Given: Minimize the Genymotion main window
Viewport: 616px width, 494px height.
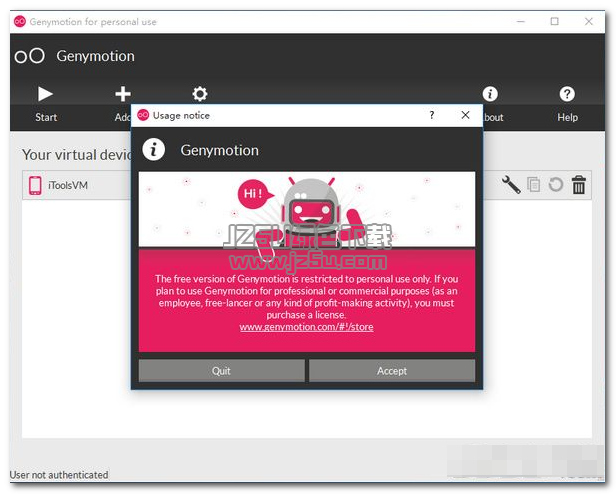Looking at the screenshot, I should point(521,21).
